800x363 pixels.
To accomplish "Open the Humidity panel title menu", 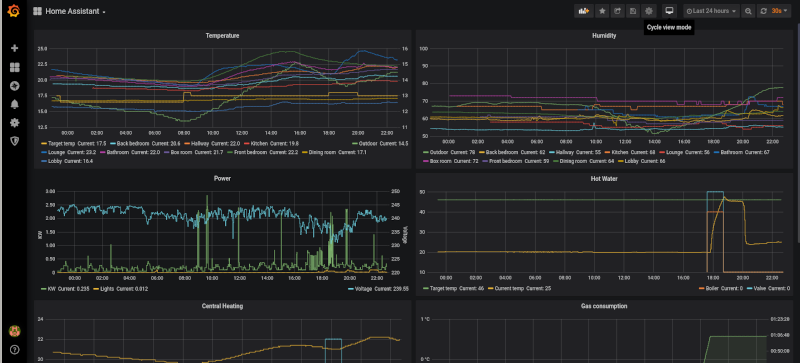I will (604, 36).
